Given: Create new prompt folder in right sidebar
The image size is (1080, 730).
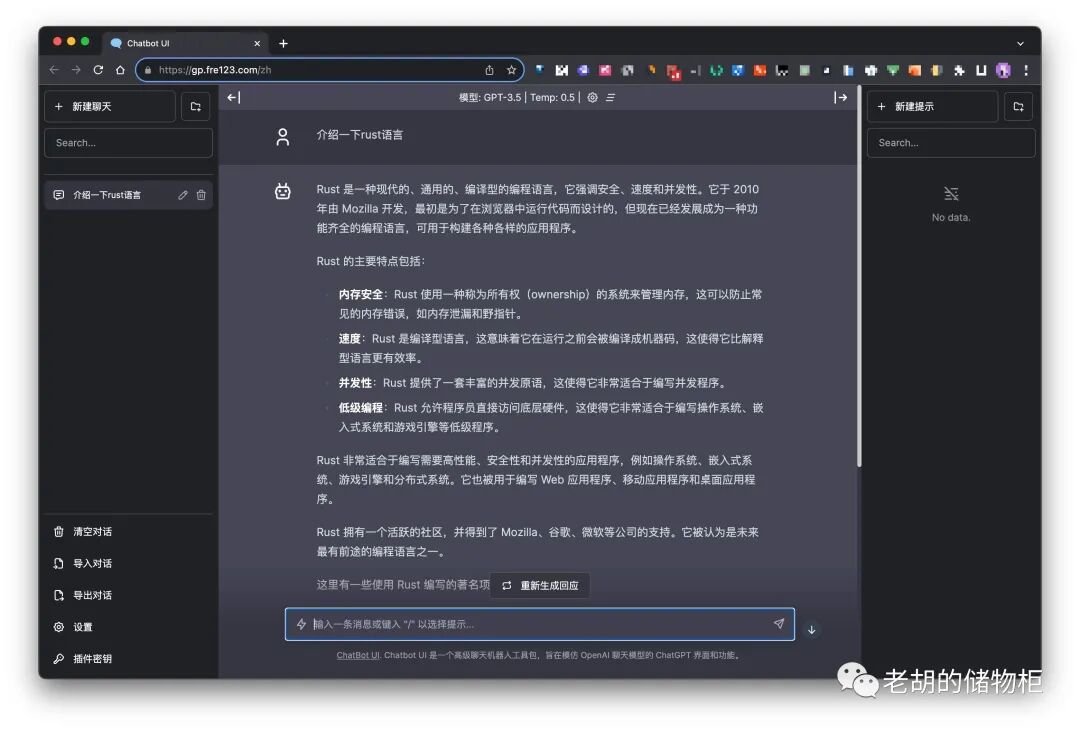Looking at the screenshot, I should tap(1018, 107).
